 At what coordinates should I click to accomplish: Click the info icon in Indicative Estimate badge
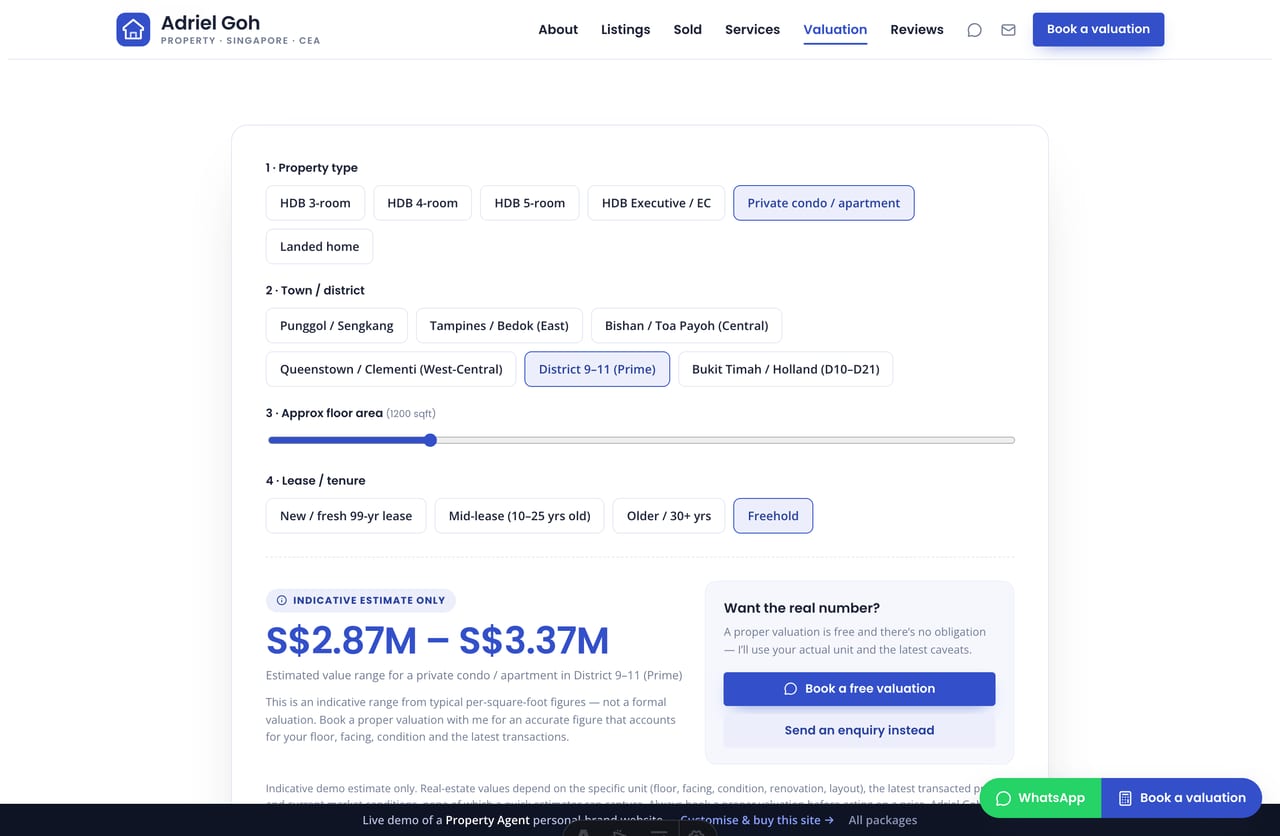[281, 601]
